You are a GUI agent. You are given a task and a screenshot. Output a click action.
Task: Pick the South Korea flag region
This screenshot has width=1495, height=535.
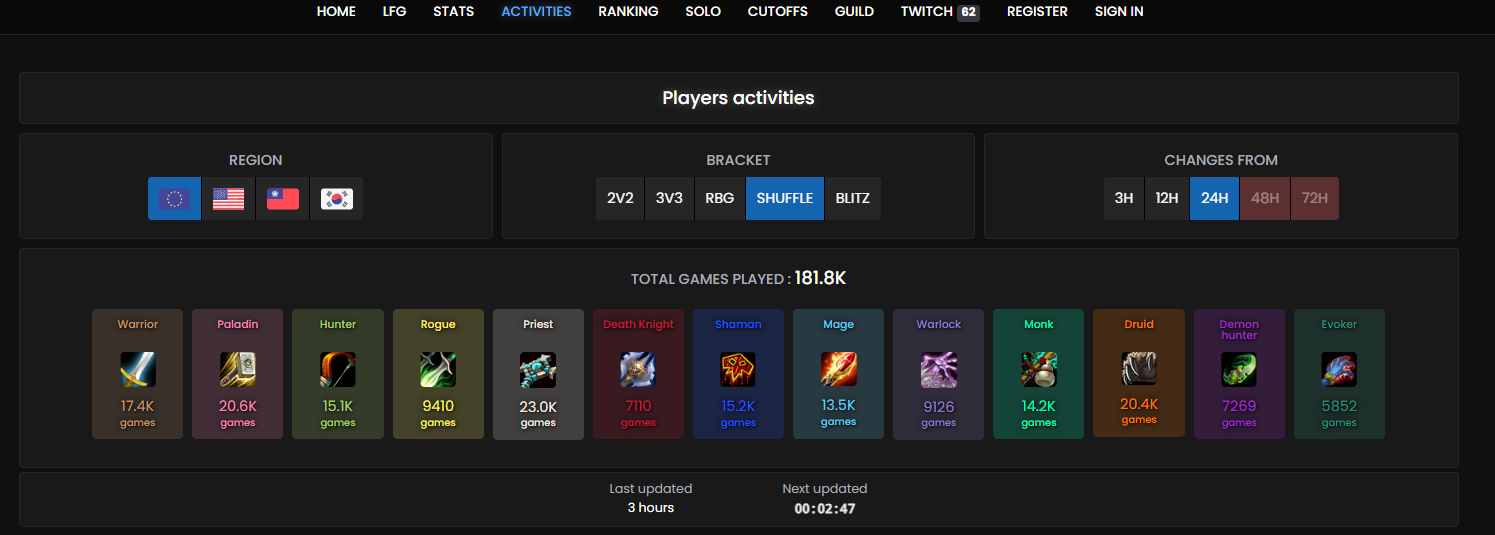[x=337, y=199]
